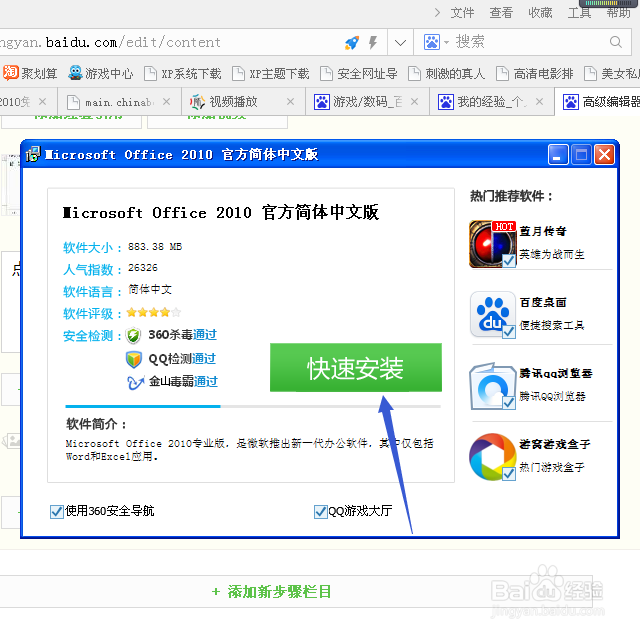Click the 26326 popularity value
The image size is (640, 633).
click(143, 268)
